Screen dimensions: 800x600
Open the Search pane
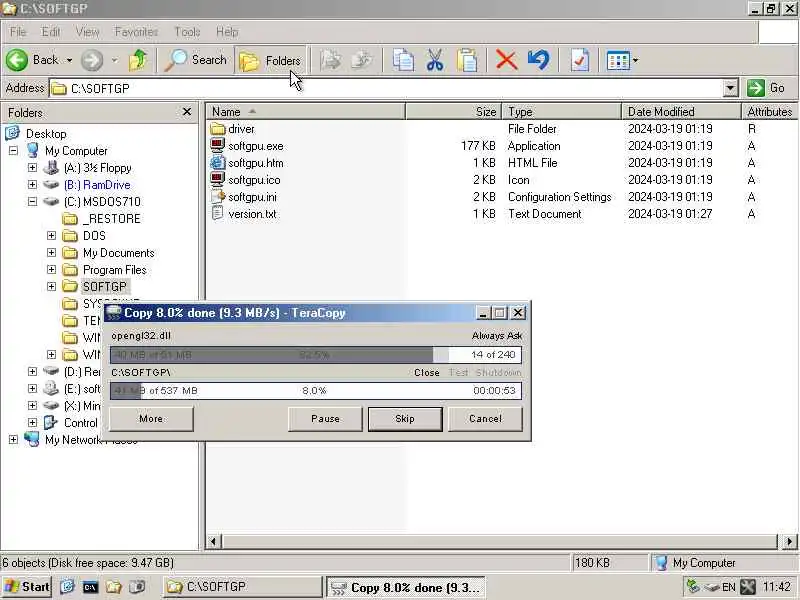pyautogui.click(x=196, y=60)
